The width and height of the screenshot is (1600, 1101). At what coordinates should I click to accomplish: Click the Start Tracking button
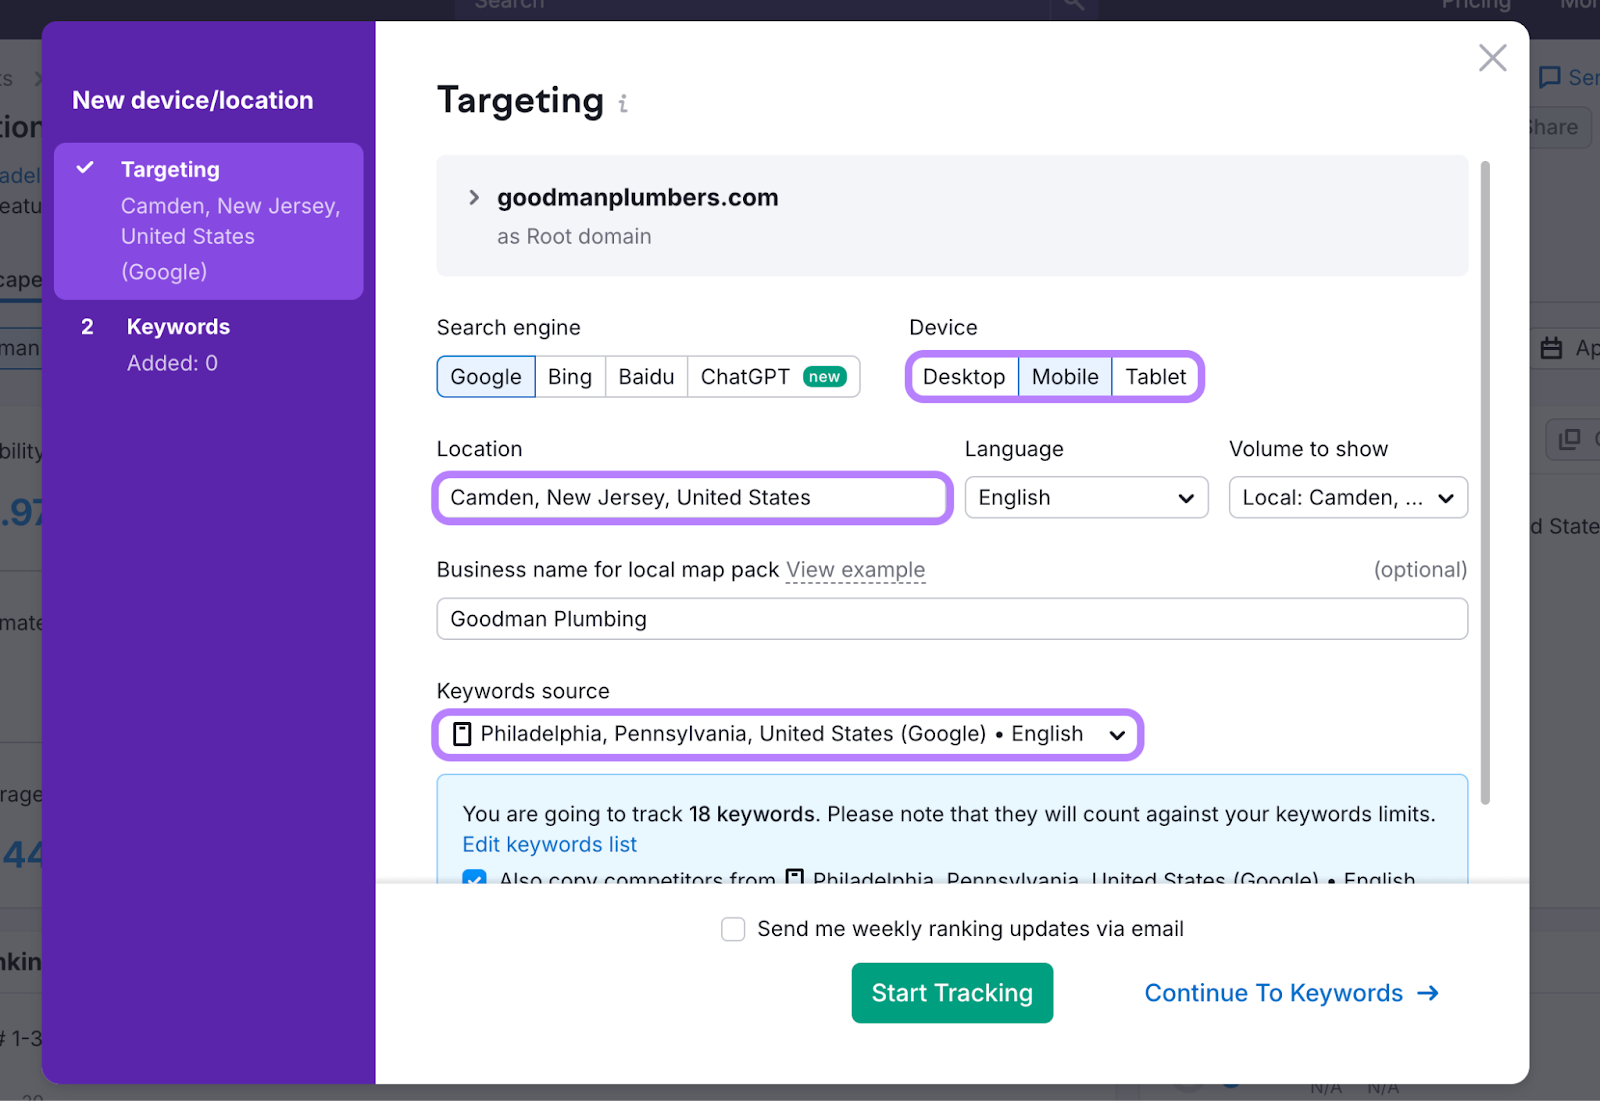click(x=951, y=993)
